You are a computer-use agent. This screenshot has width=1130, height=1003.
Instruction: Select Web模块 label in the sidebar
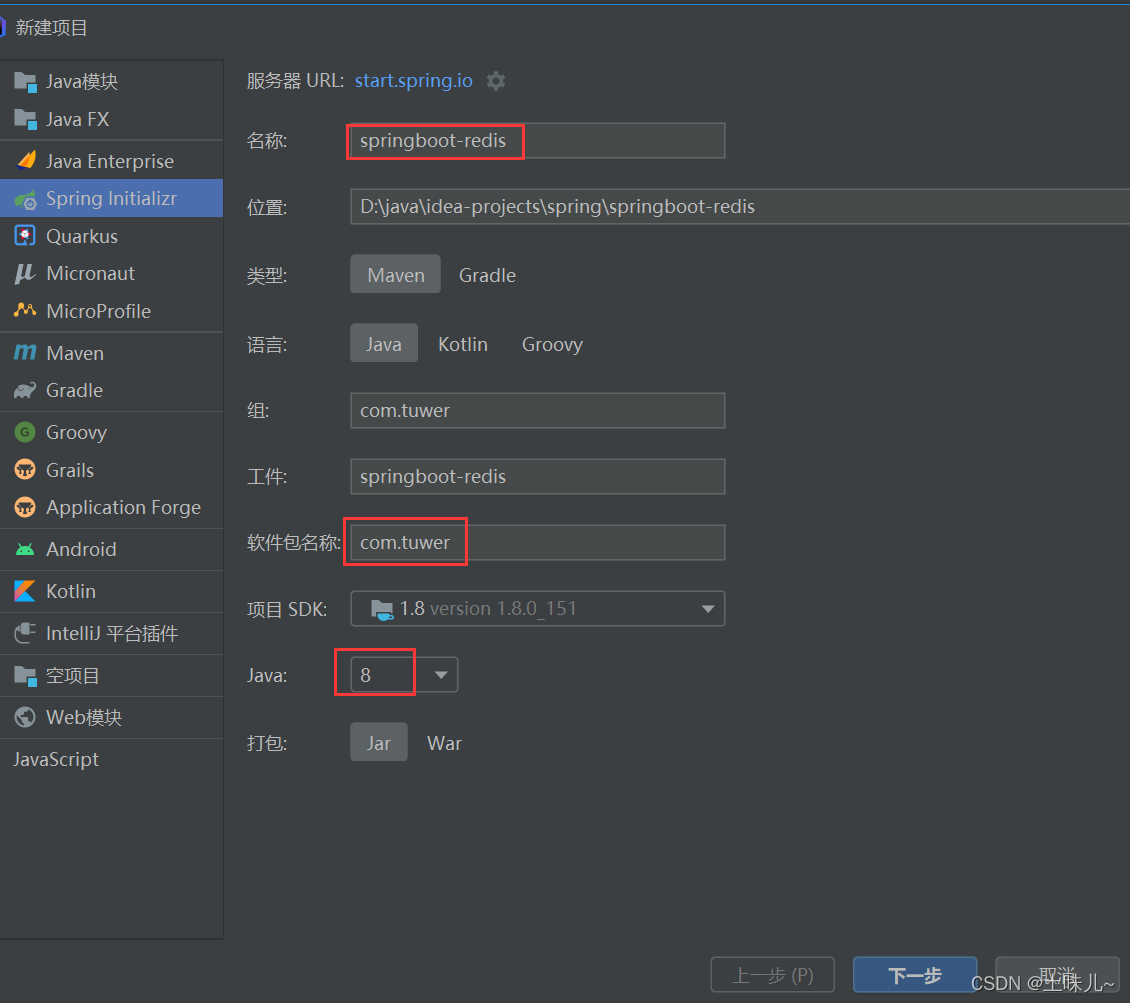click(84, 717)
